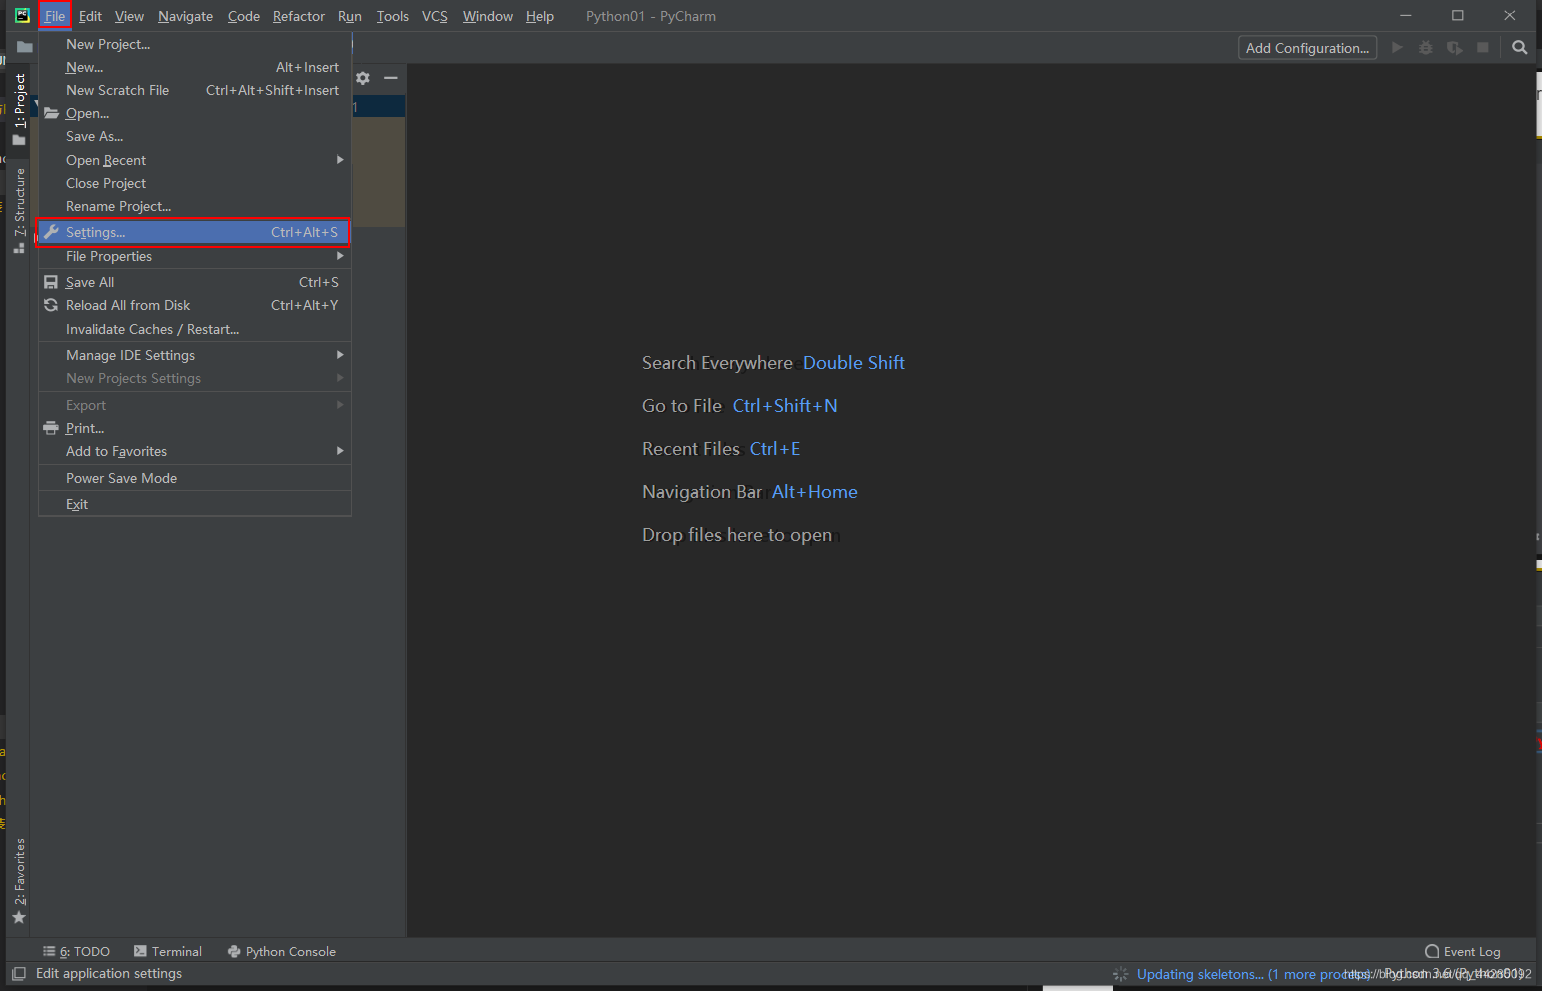Click the Reload All from Disk refresh icon
This screenshot has height=991, width=1542.
click(51, 305)
